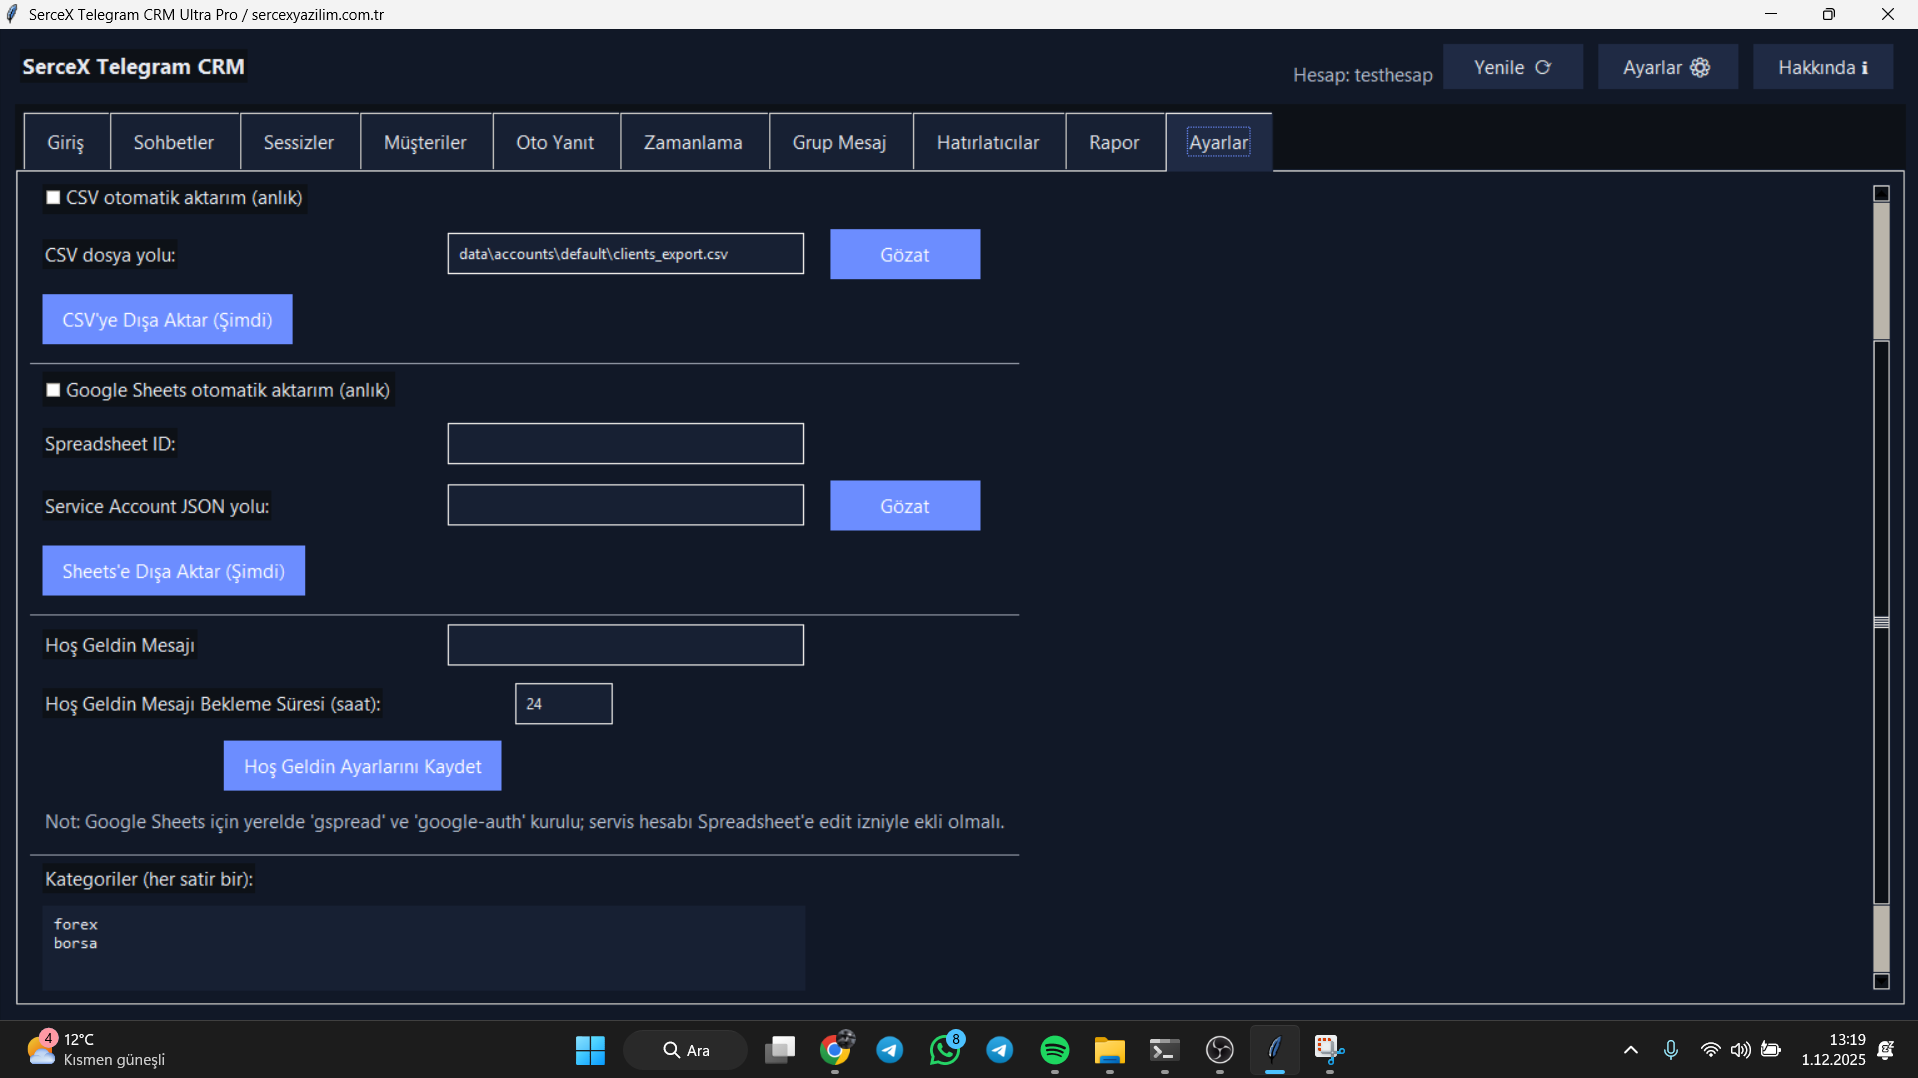Open the Oto Yanıt tab
This screenshot has height=1078, width=1918.
pyautogui.click(x=555, y=143)
